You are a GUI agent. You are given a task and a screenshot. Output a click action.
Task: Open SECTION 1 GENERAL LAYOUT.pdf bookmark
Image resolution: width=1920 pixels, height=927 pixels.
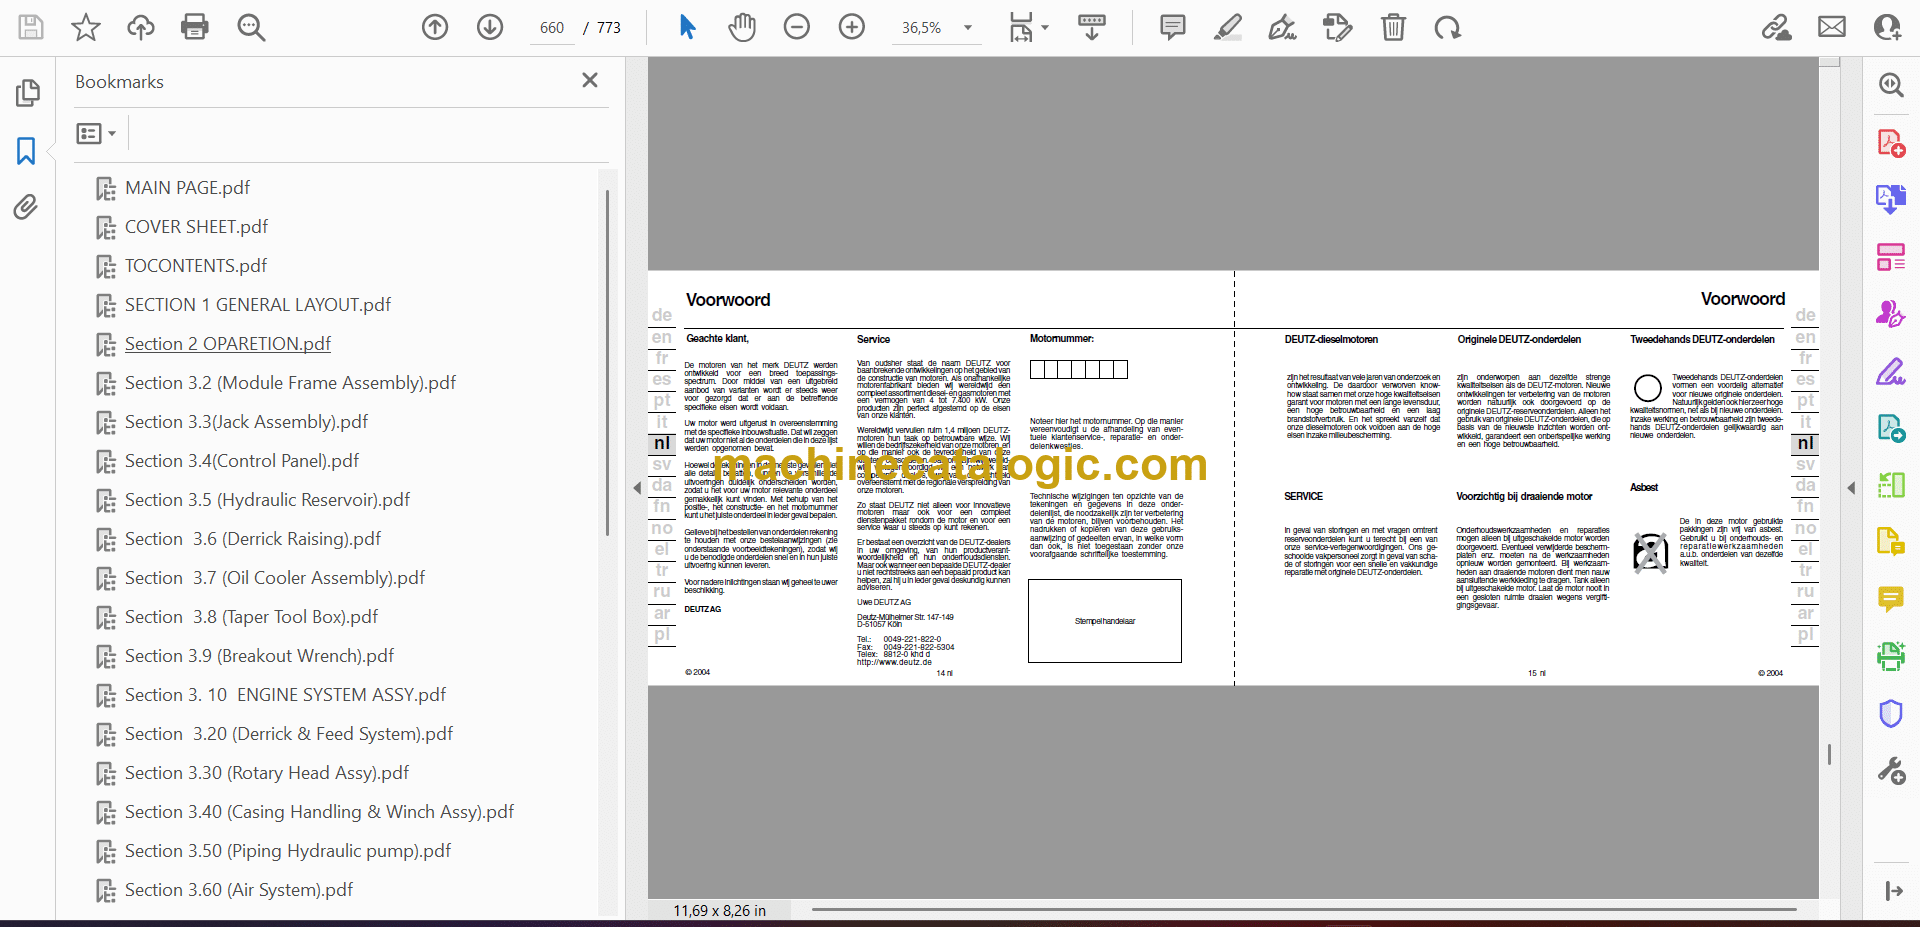pos(258,305)
